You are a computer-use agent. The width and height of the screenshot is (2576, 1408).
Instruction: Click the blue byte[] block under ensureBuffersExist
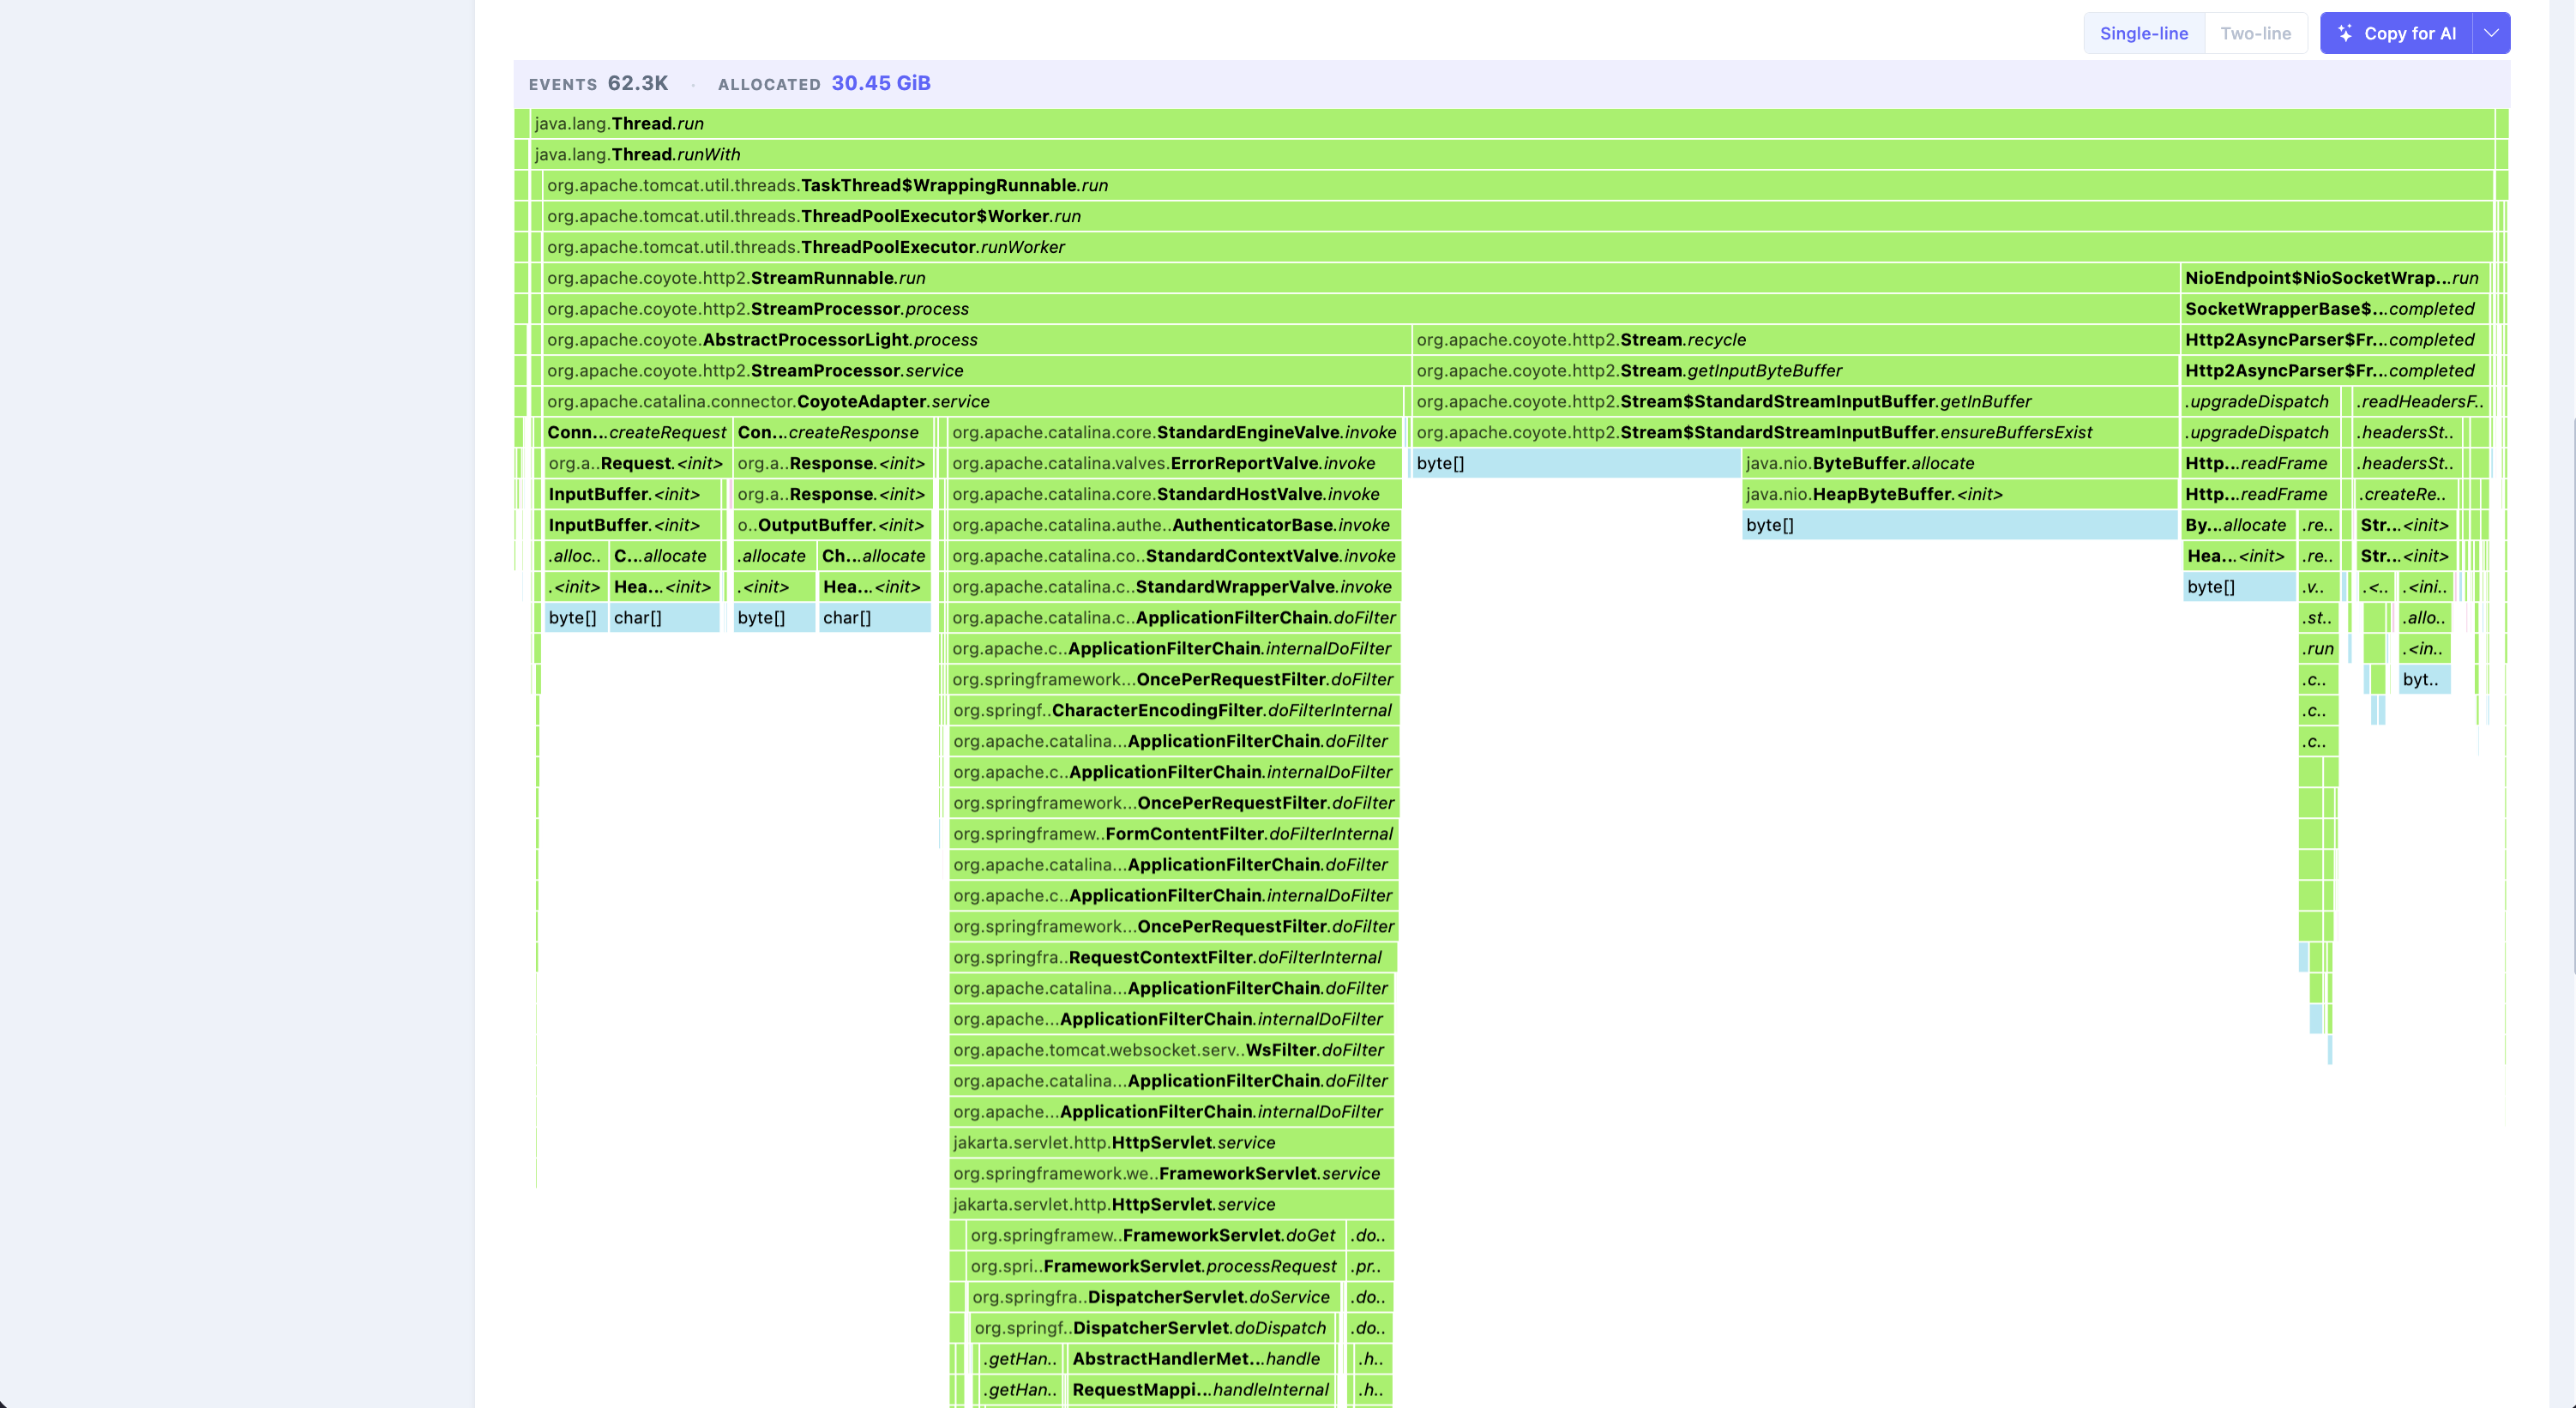pyautogui.click(x=1576, y=463)
